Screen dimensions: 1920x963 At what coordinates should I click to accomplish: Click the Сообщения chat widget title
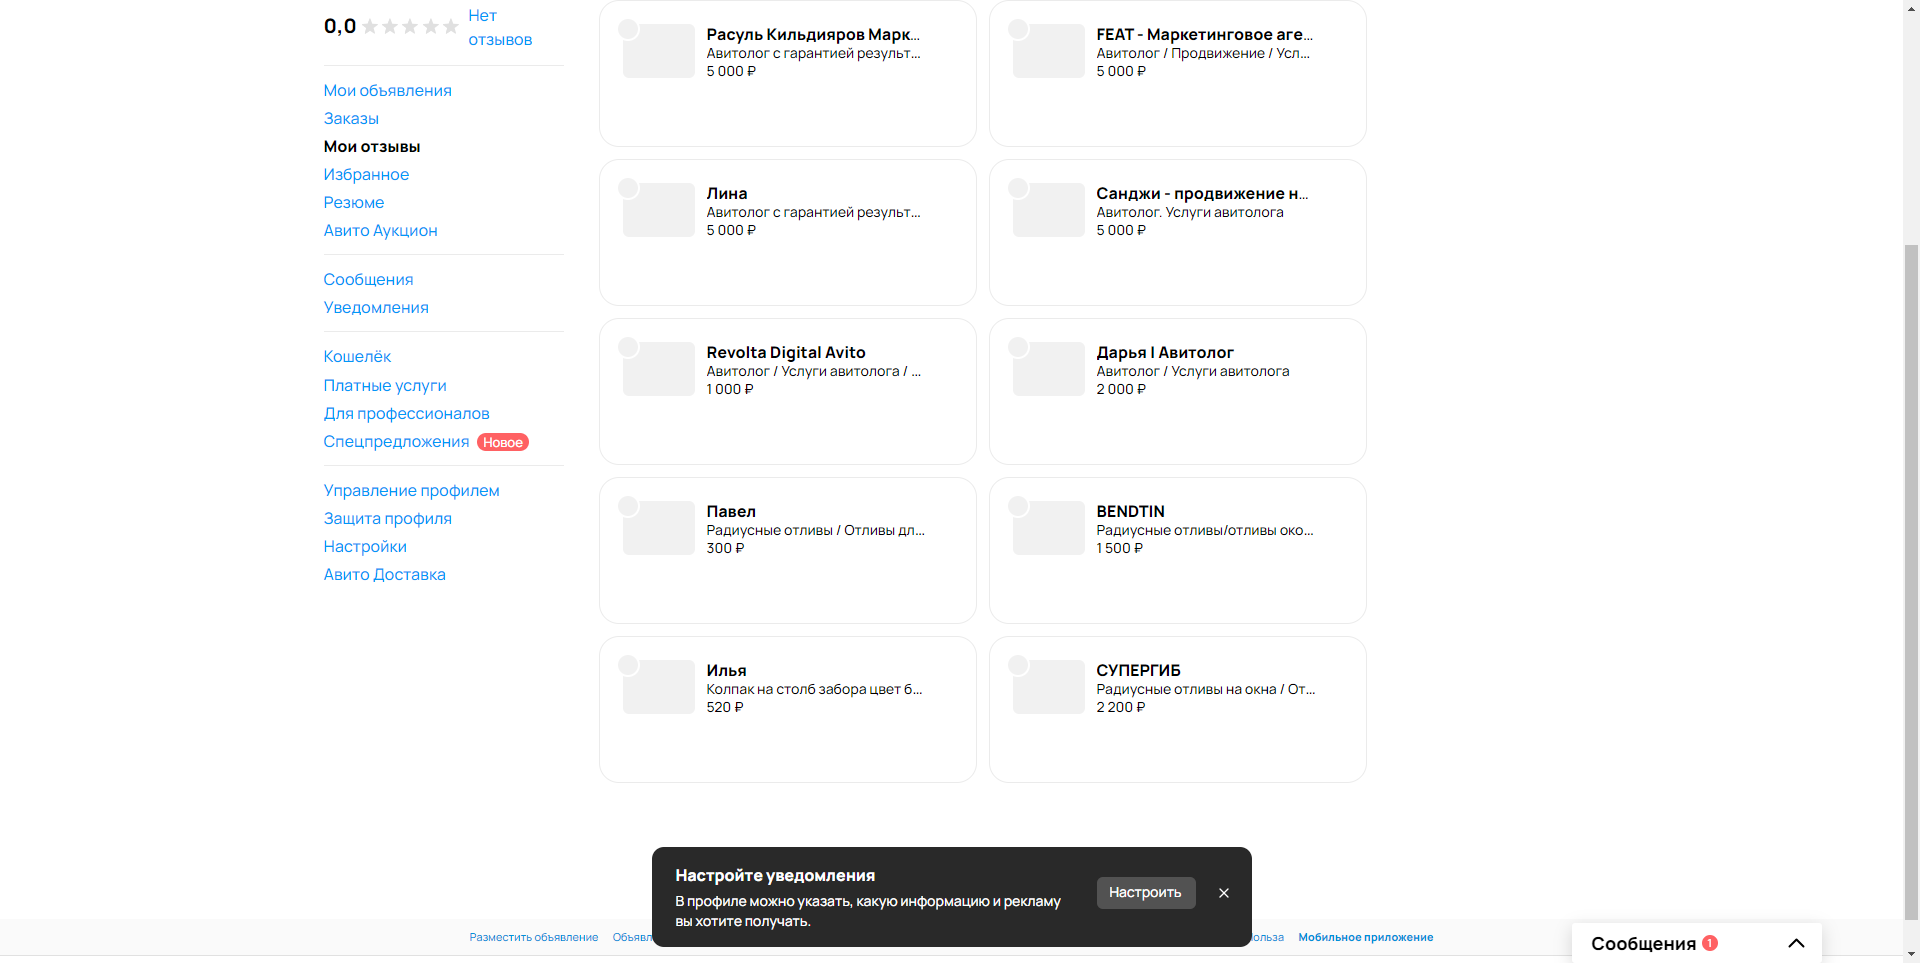pos(1643,943)
